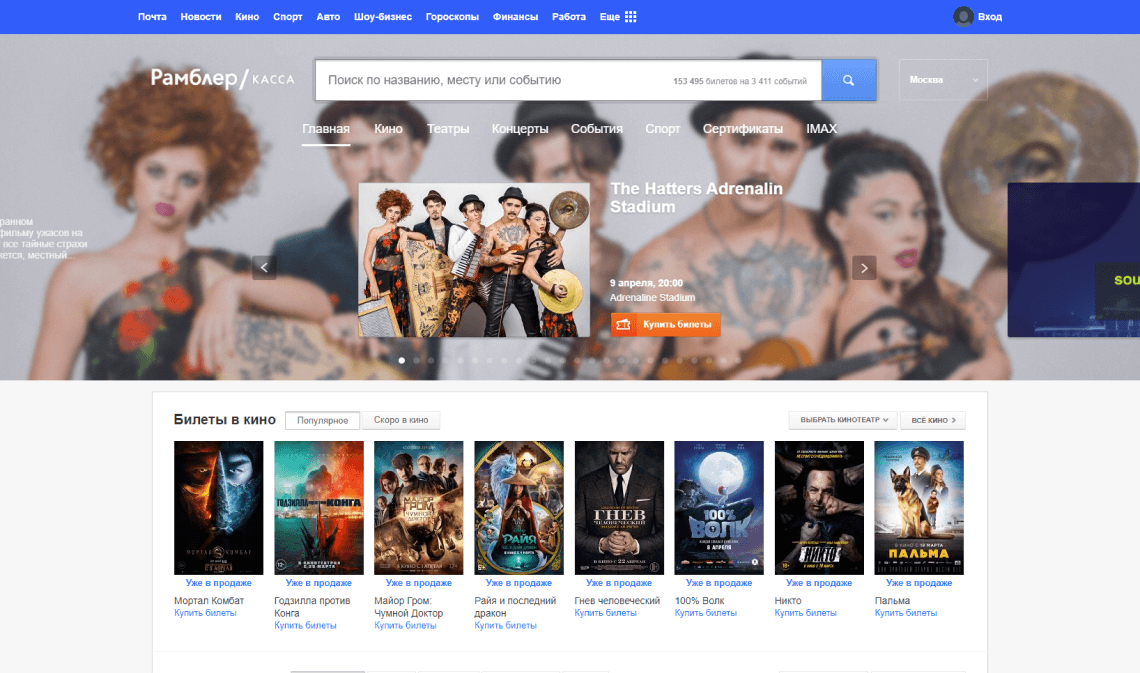The image size is (1140, 673).
Task: Click the search input field
Action: [x=568, y=80]
